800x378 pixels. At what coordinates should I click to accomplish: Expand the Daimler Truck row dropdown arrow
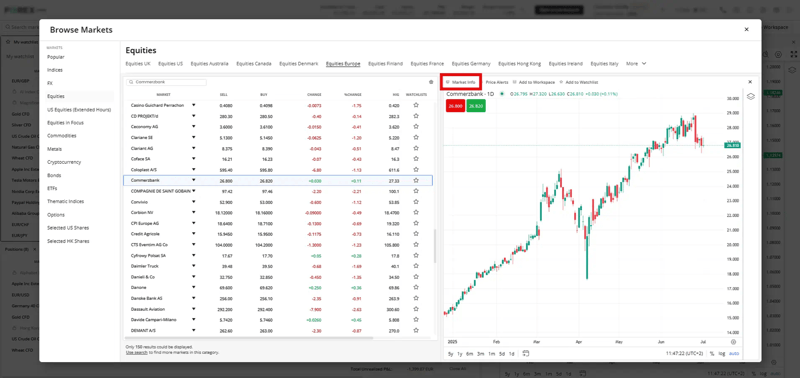pyautogui.click(x=193, y=266)
